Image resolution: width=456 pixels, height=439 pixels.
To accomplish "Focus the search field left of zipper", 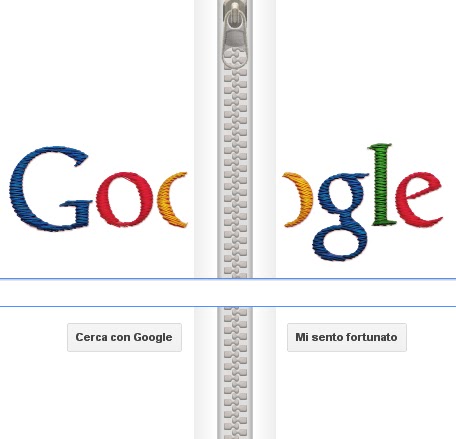I will (97, 293).
